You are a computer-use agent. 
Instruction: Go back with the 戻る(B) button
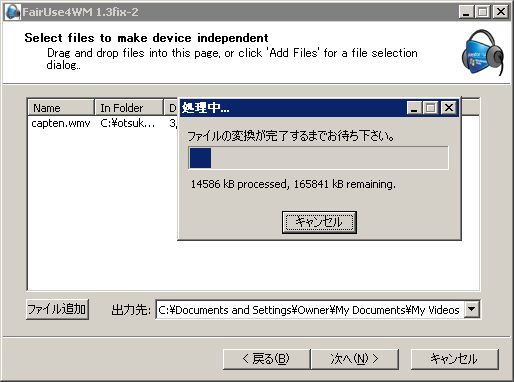click(x=266, y=359)
